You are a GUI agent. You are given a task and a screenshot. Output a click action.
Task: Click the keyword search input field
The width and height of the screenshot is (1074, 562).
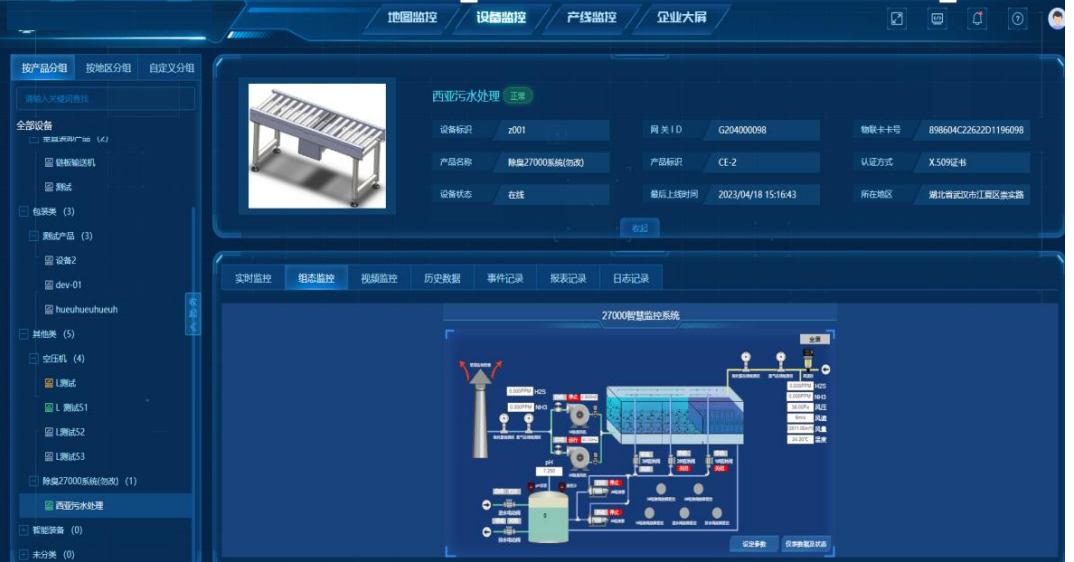[x=105, y=99]
